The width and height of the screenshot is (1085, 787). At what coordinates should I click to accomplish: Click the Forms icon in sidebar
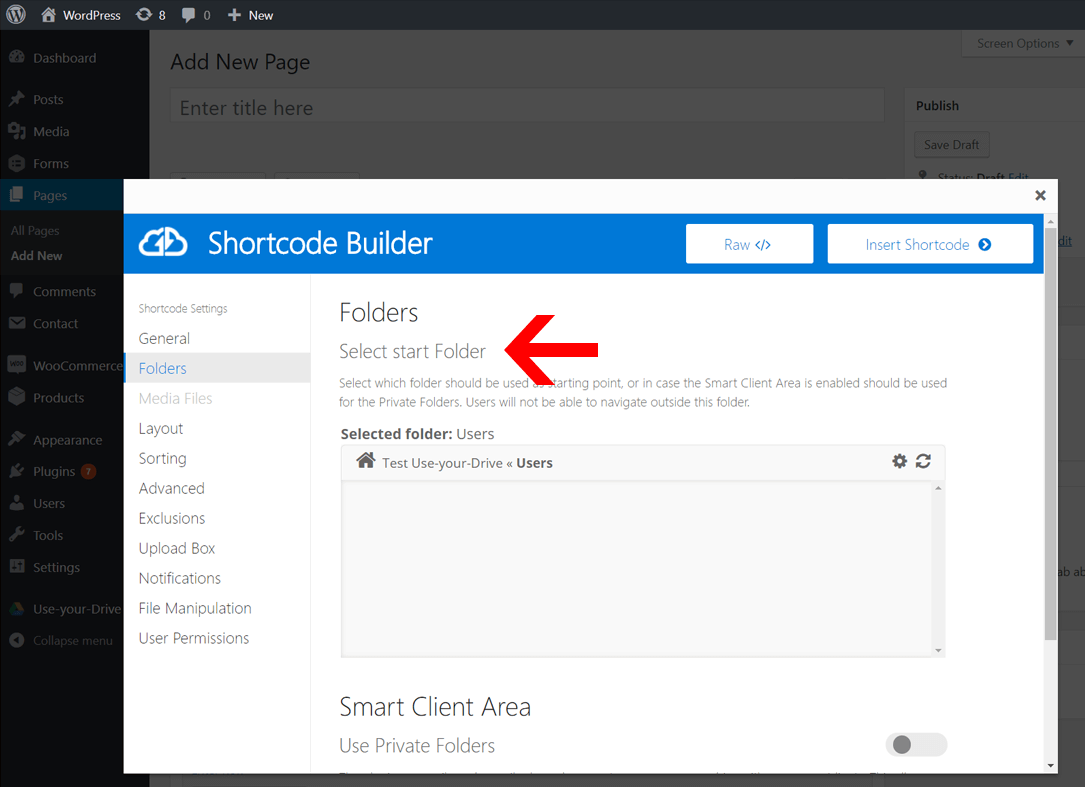click(x=17, y=163)
